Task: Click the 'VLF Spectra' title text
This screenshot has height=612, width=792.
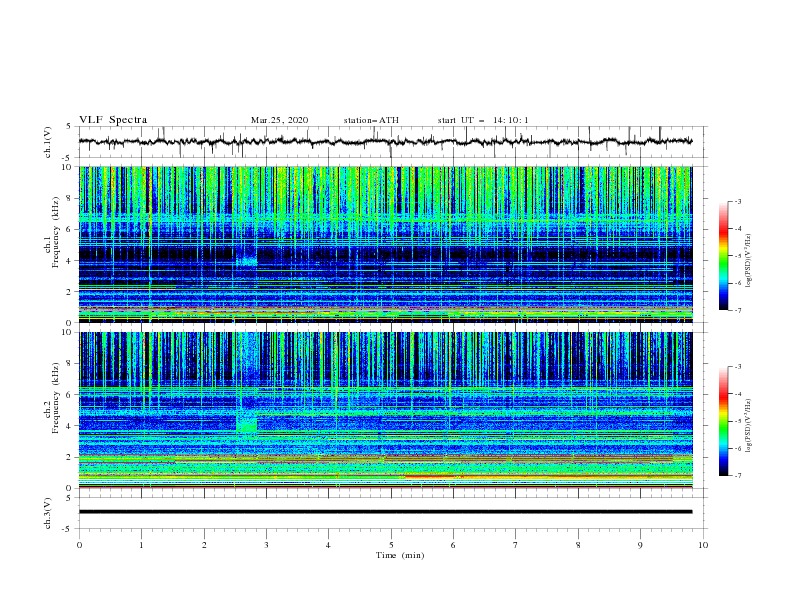Action: click(x=113, y=120)
